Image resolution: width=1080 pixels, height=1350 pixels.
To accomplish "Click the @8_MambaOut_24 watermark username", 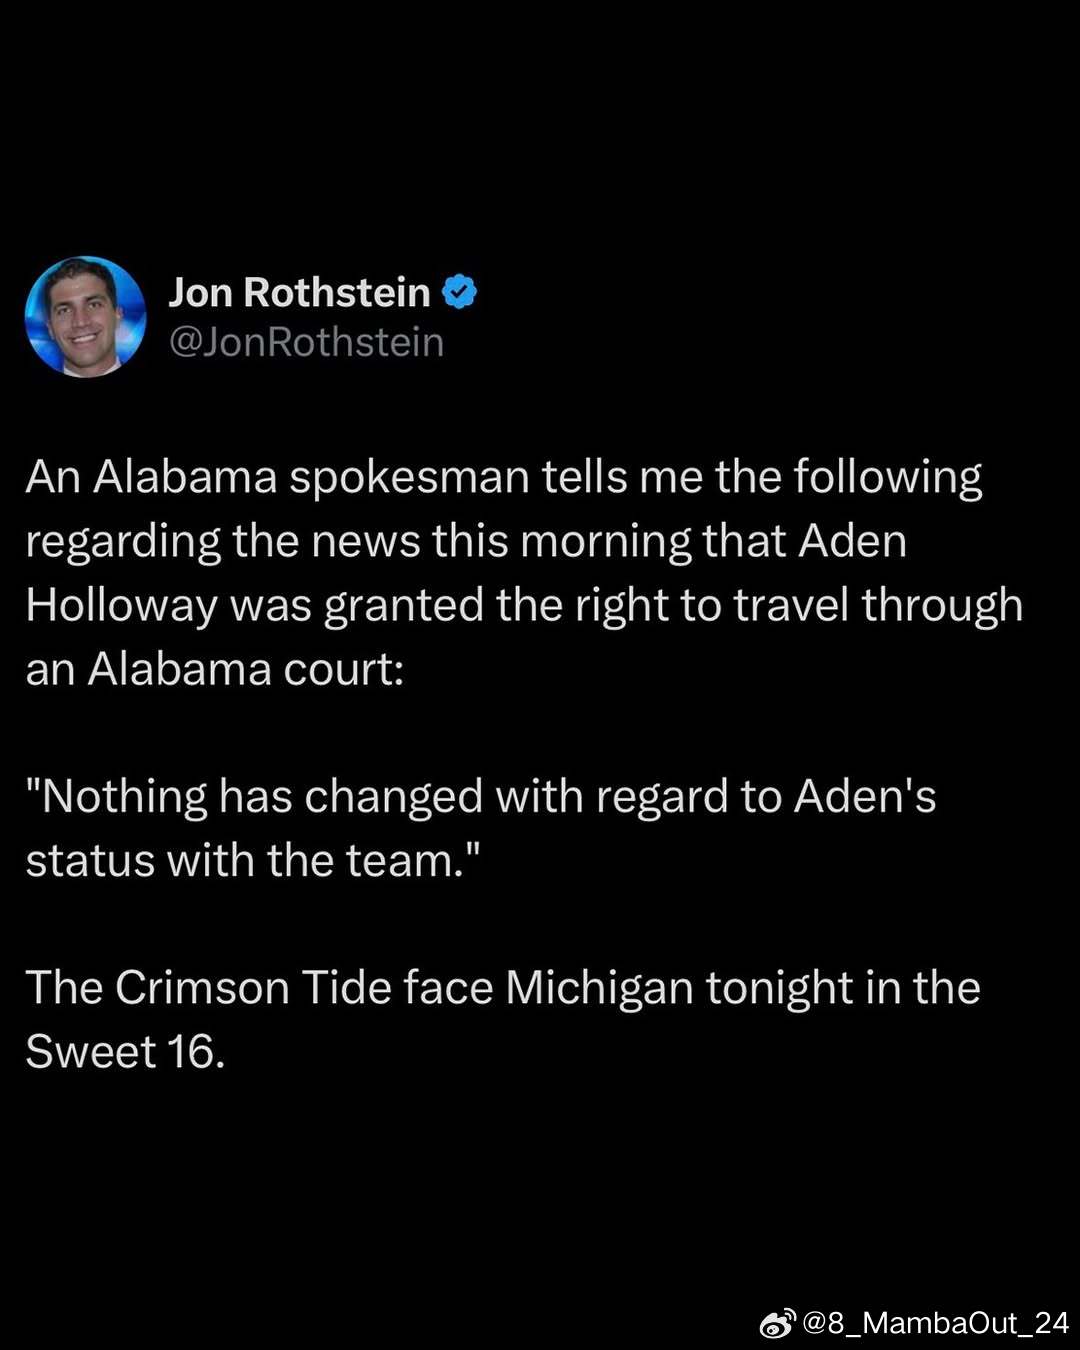I will click(936, 1323).
